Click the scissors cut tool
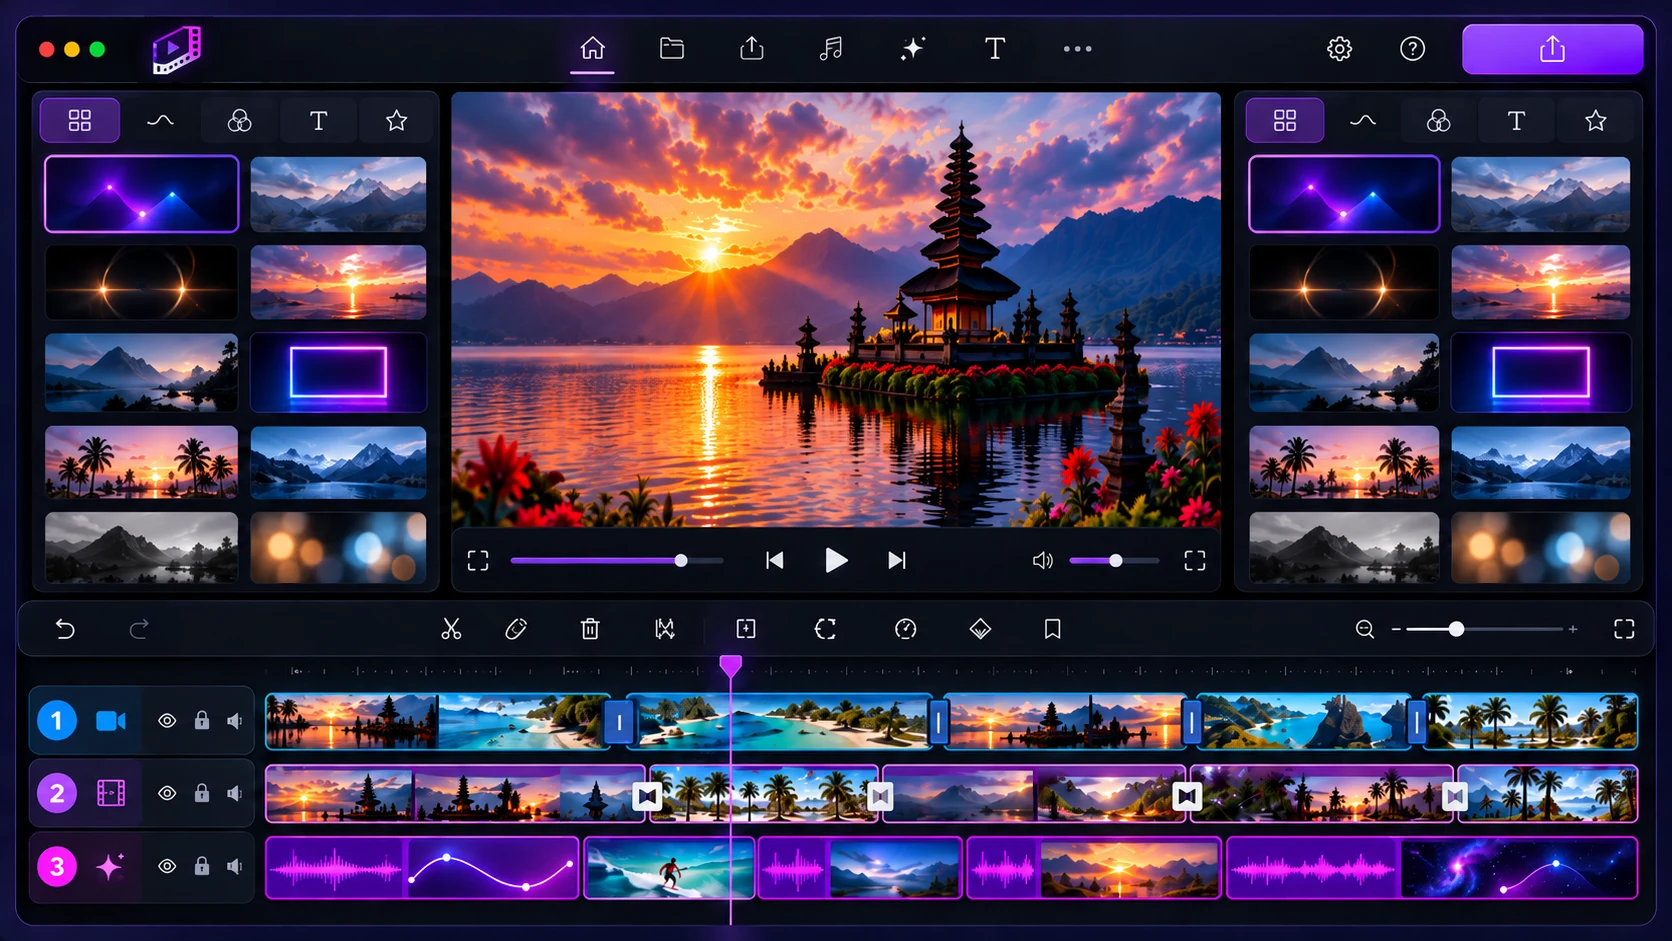 (x=451, y=629)
